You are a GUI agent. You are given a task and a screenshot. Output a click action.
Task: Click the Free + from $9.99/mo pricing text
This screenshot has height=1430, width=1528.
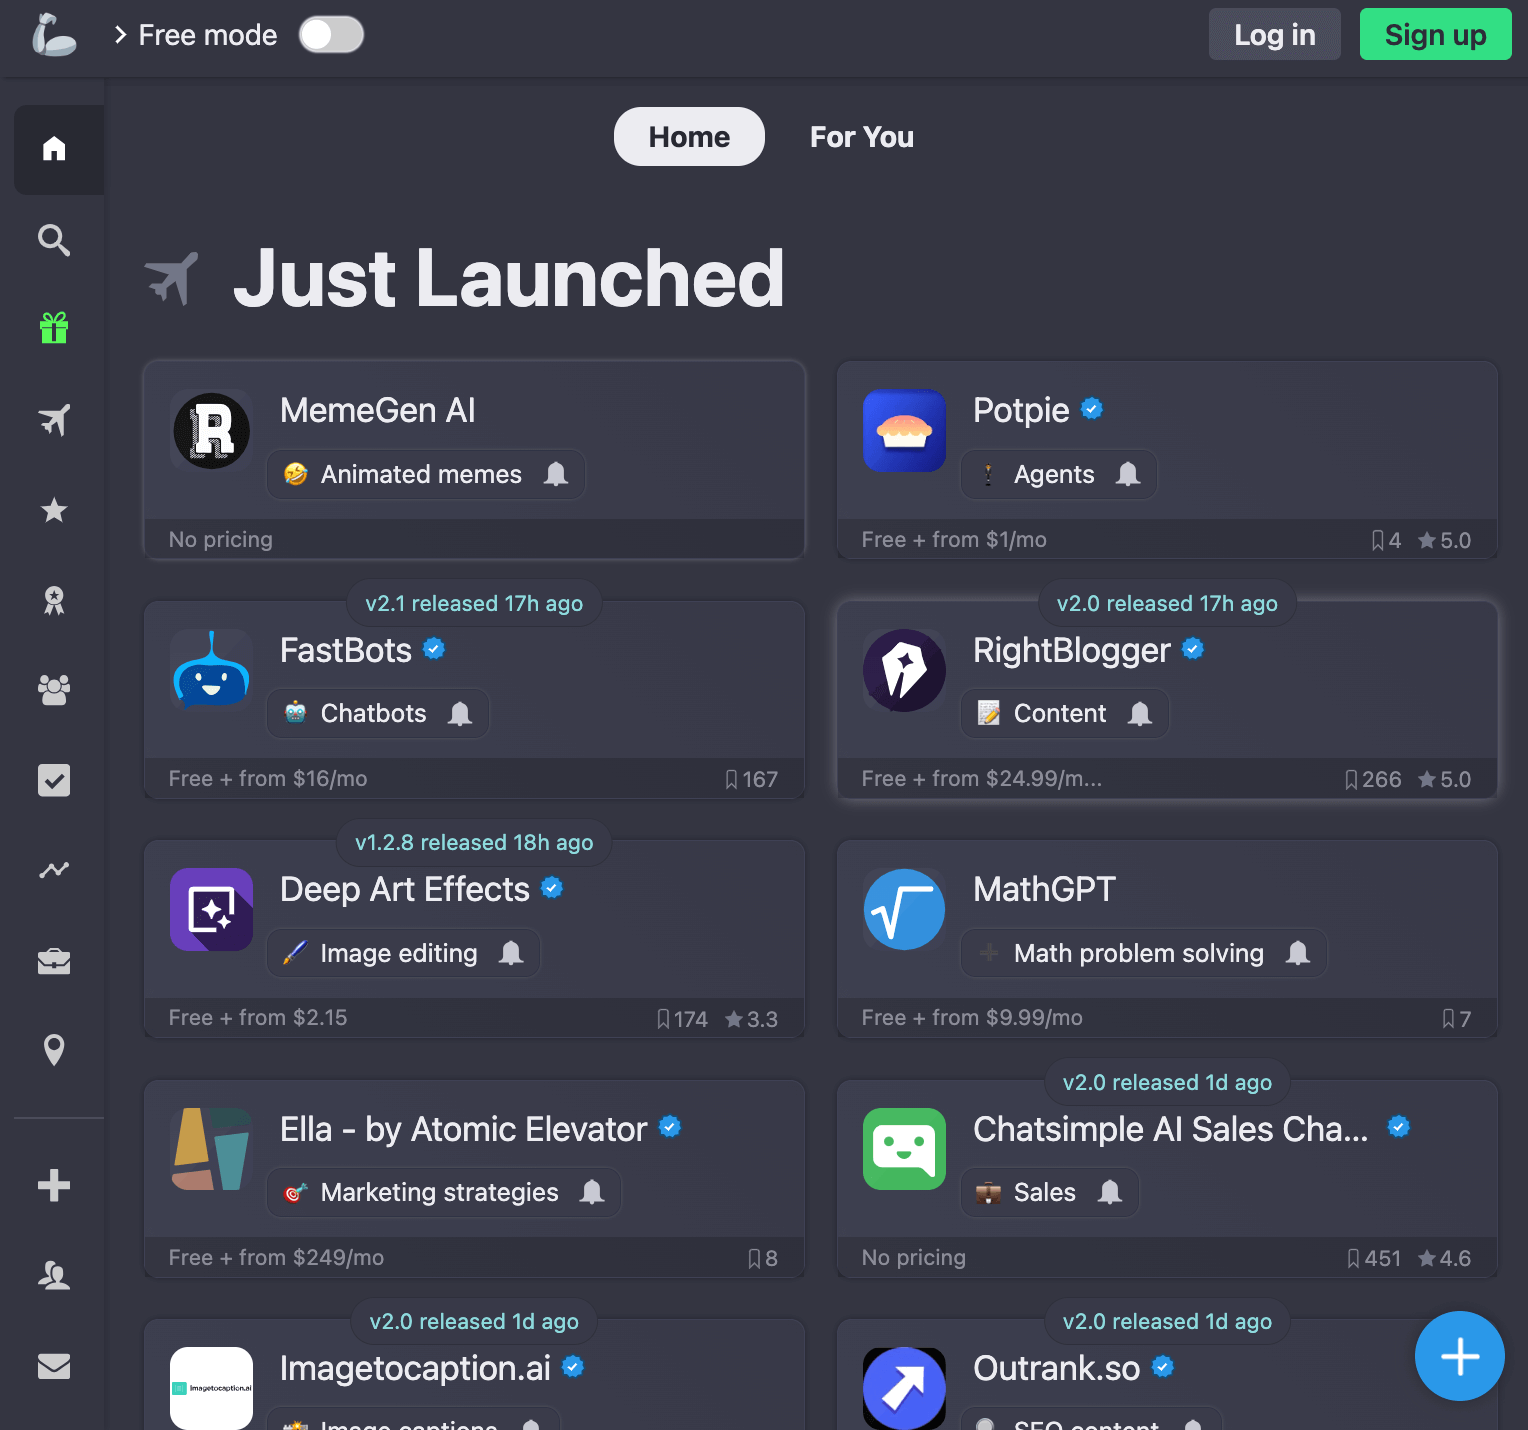pyautogui.click(x=972, y=1017)
